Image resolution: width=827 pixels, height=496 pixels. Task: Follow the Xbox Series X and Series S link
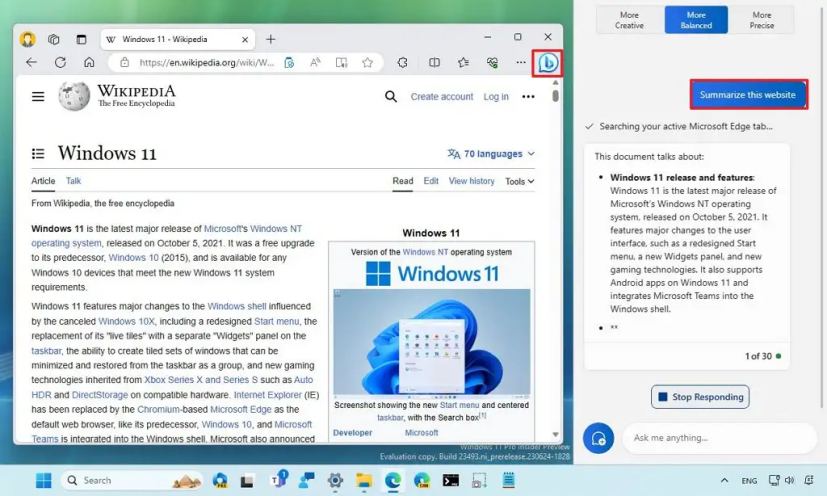[201, 379]
